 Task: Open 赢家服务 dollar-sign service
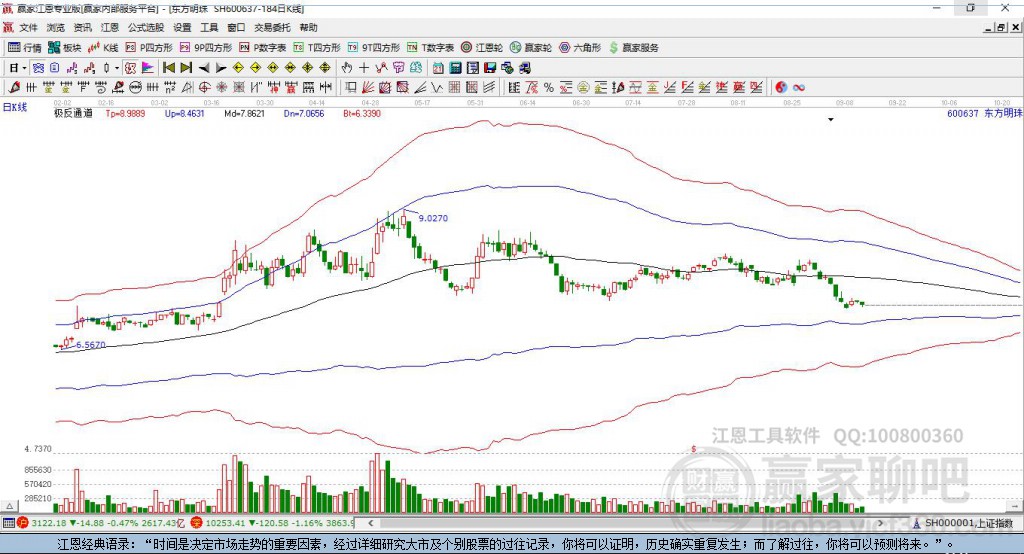click(633, 48)
